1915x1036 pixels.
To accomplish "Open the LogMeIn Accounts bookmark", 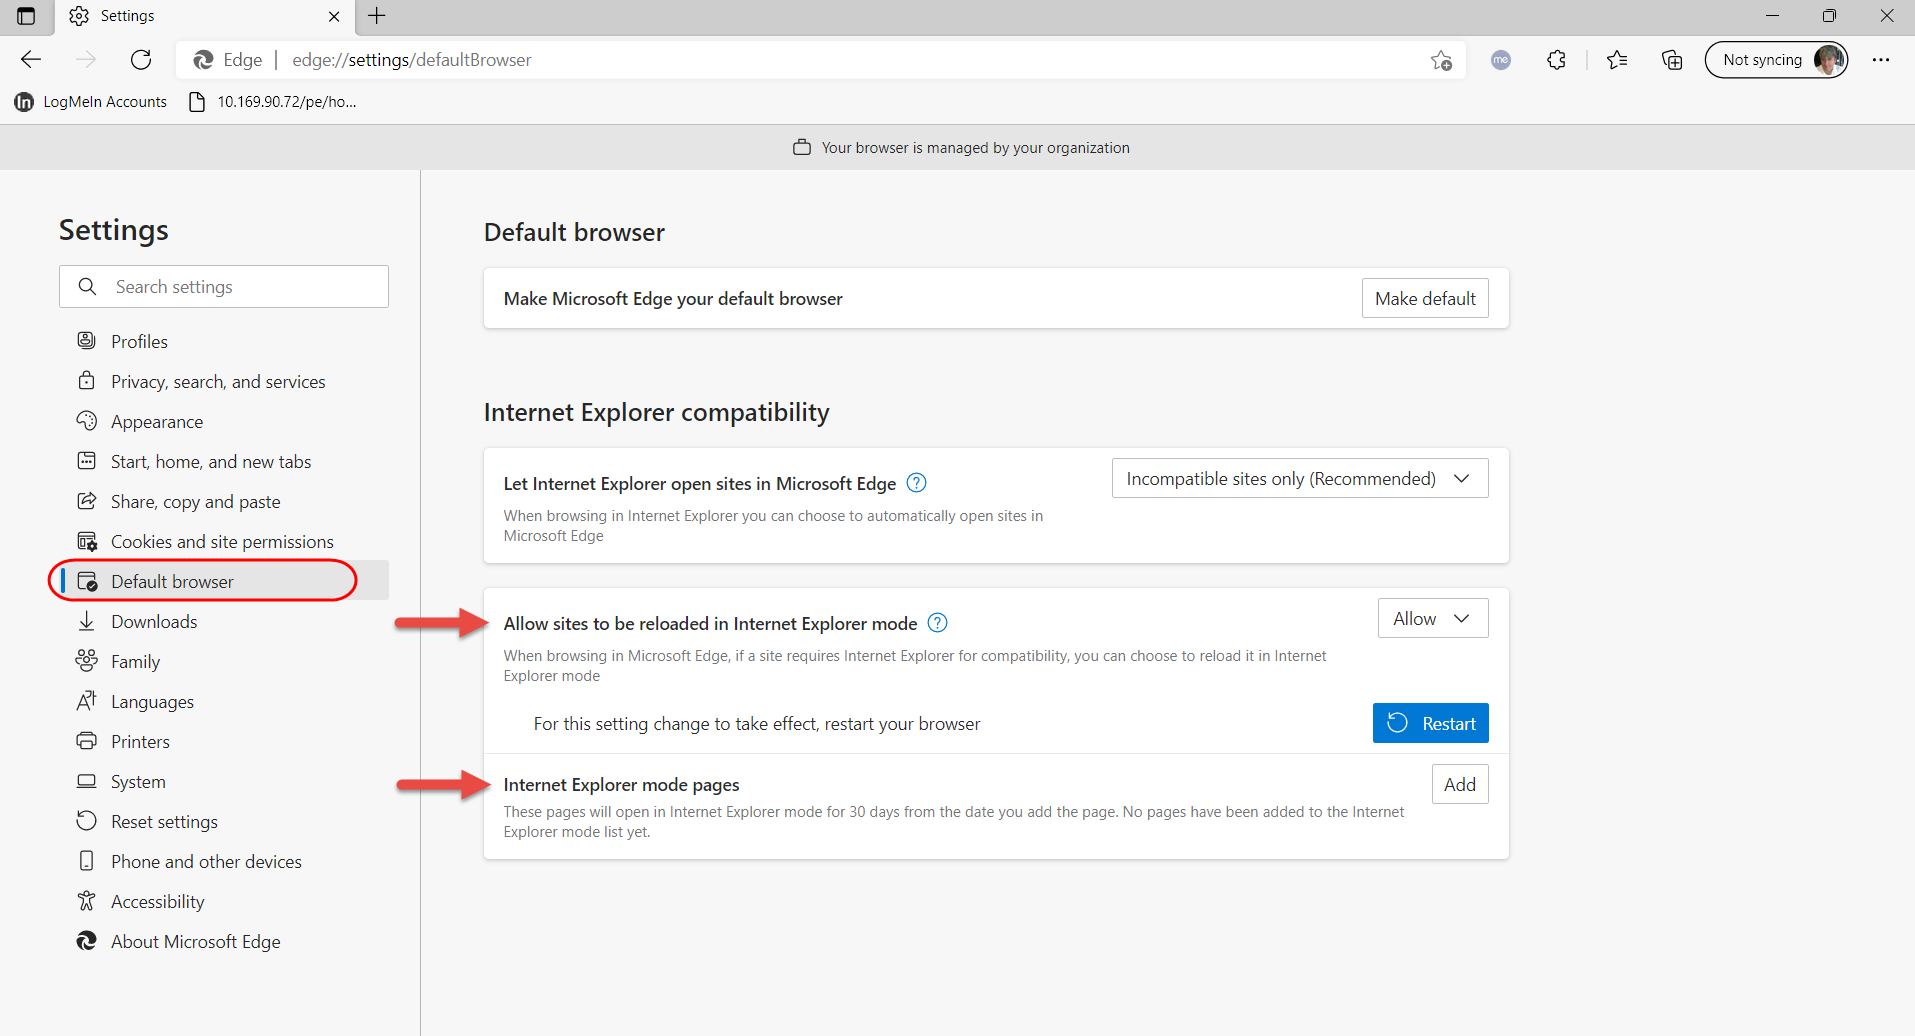I will 91,102.
